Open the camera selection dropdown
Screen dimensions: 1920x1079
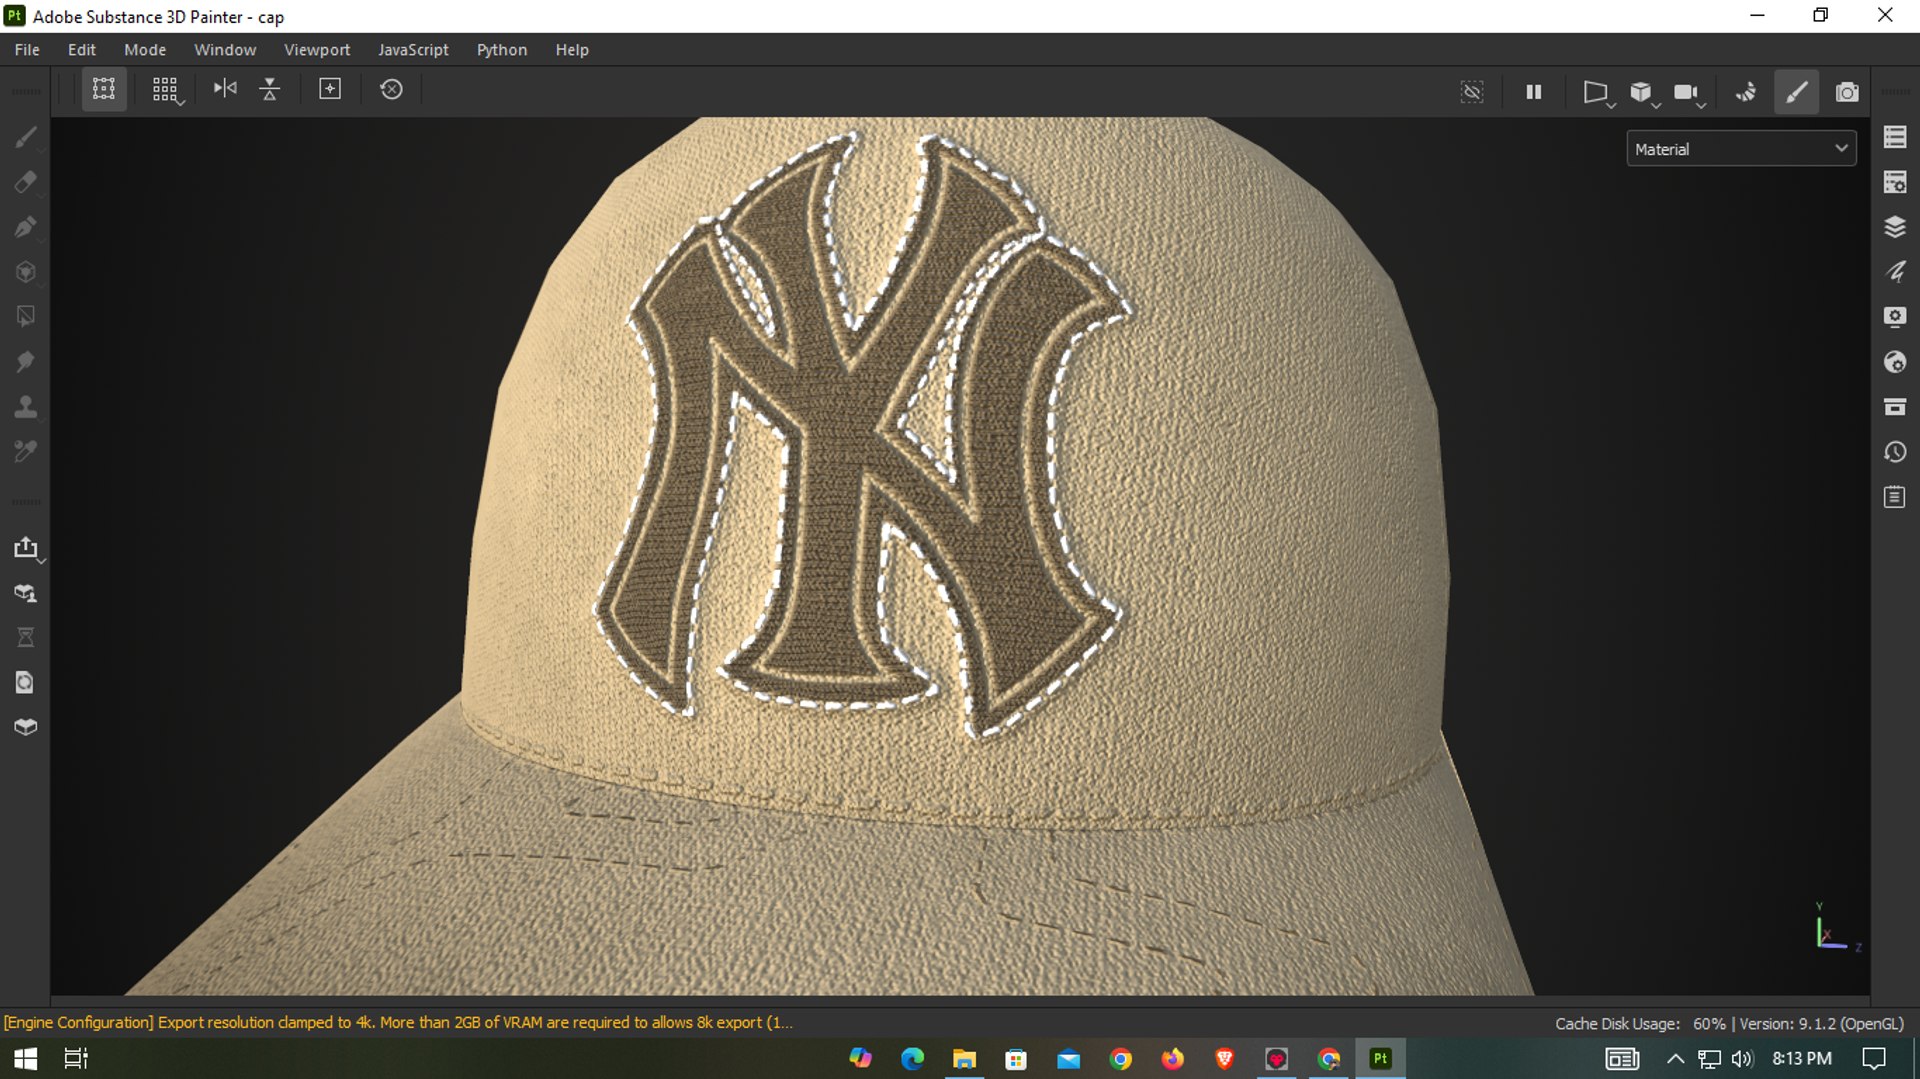pos(1688,93)
